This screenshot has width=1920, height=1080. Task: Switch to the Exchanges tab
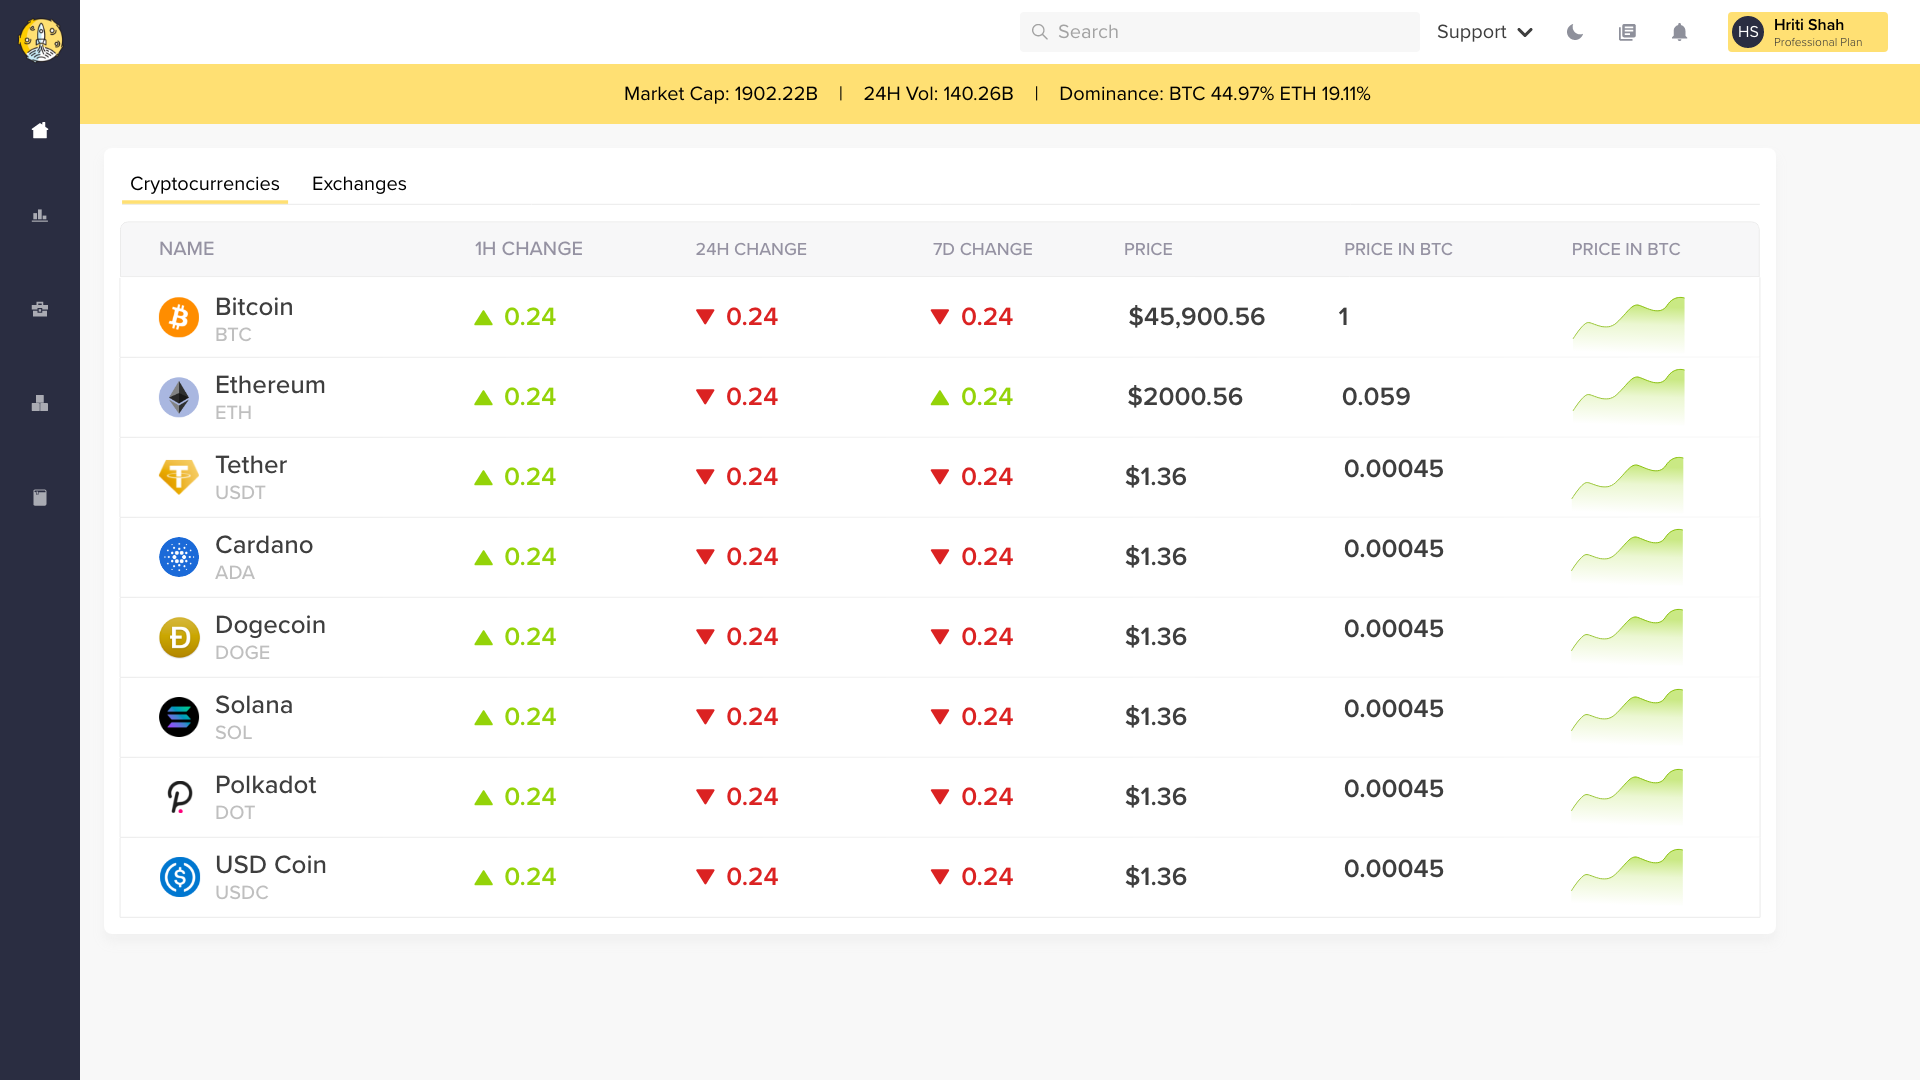[x=359, y=184]
